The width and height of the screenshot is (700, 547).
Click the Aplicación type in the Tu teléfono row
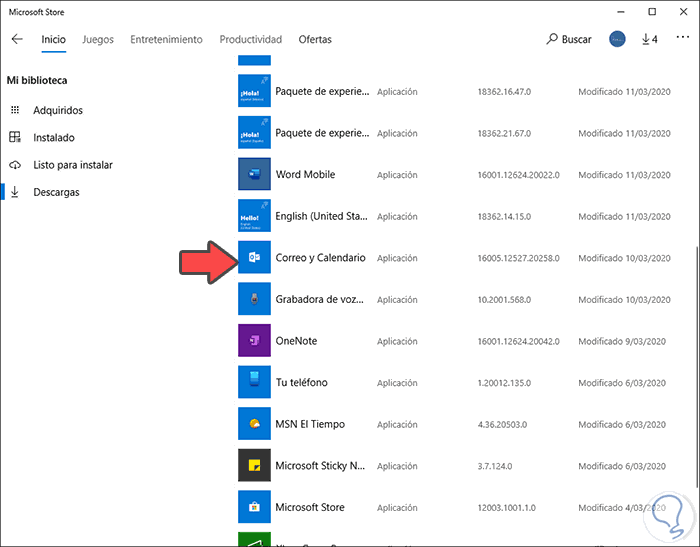click(x=397, y=383)
